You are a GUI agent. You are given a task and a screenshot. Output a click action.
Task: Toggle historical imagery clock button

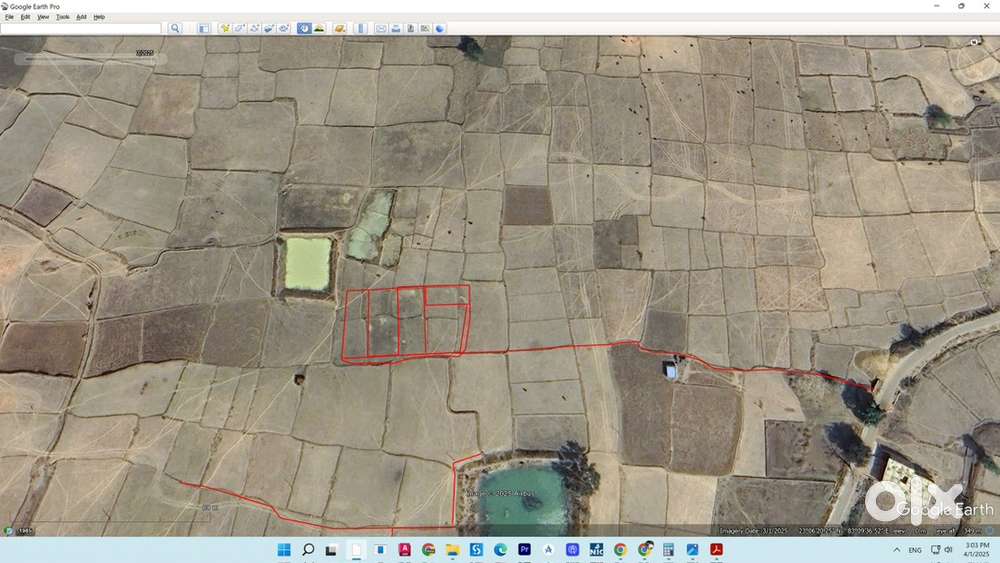click(304, 29)
